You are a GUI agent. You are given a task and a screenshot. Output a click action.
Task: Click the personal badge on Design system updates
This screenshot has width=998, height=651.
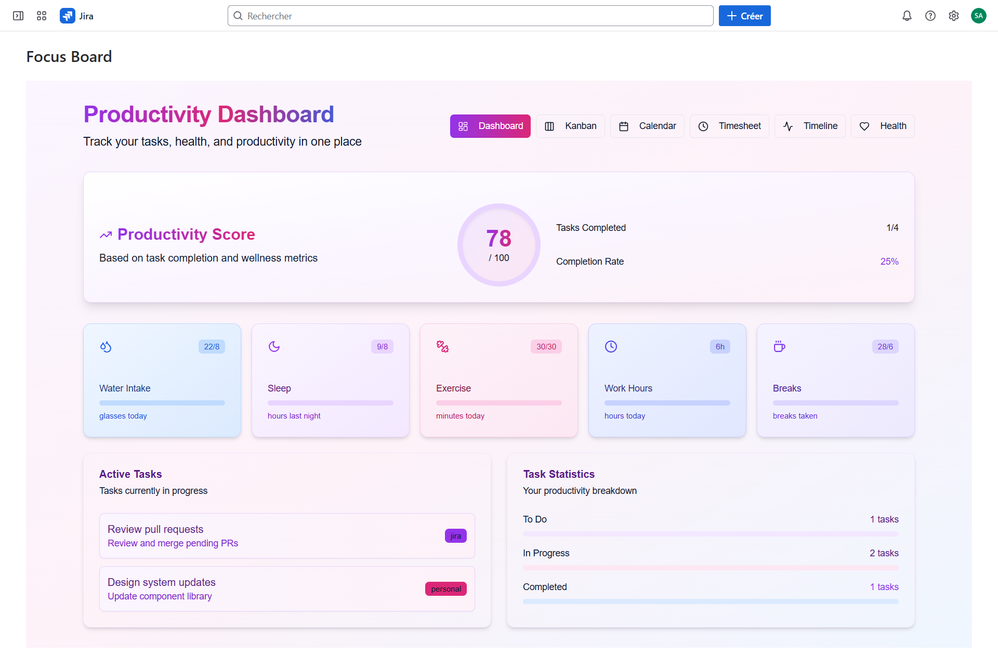(x=445, y=588)
